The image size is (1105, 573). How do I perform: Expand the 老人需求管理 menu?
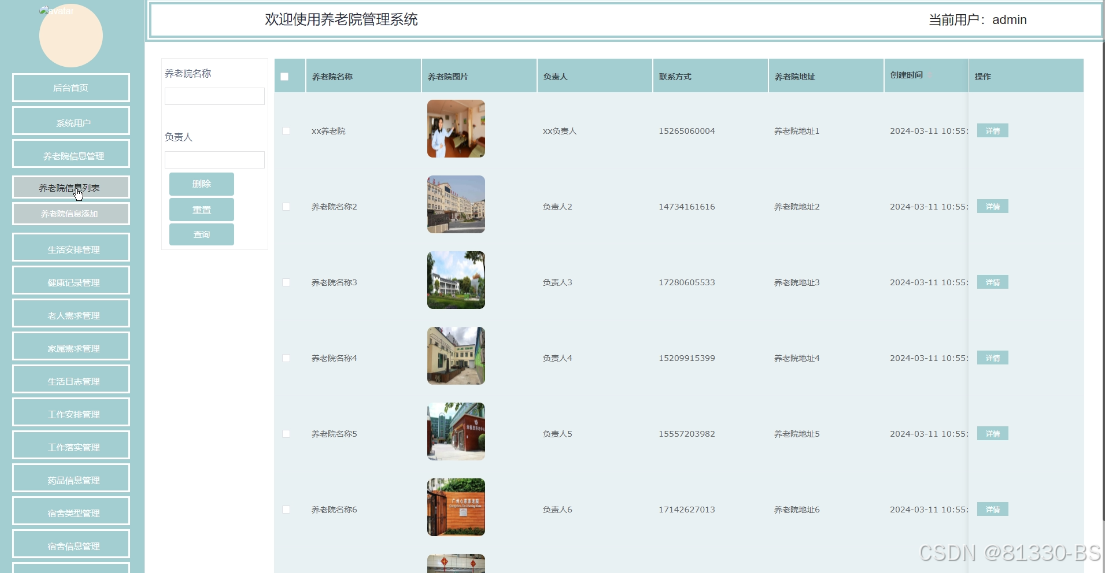pos(70,314)
